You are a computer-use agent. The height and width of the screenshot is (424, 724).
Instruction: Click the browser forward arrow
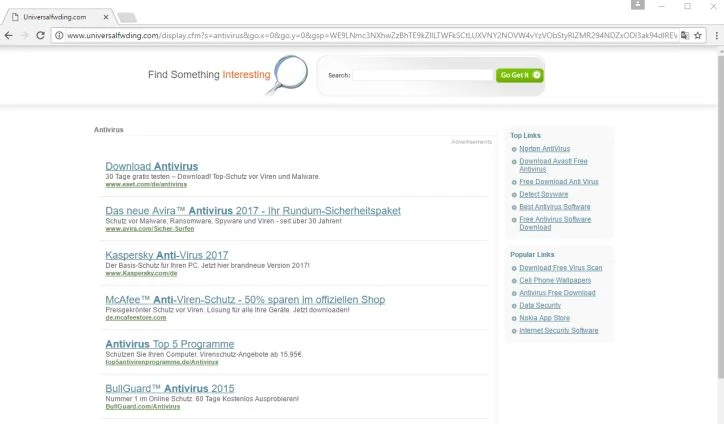coord(24,36)
